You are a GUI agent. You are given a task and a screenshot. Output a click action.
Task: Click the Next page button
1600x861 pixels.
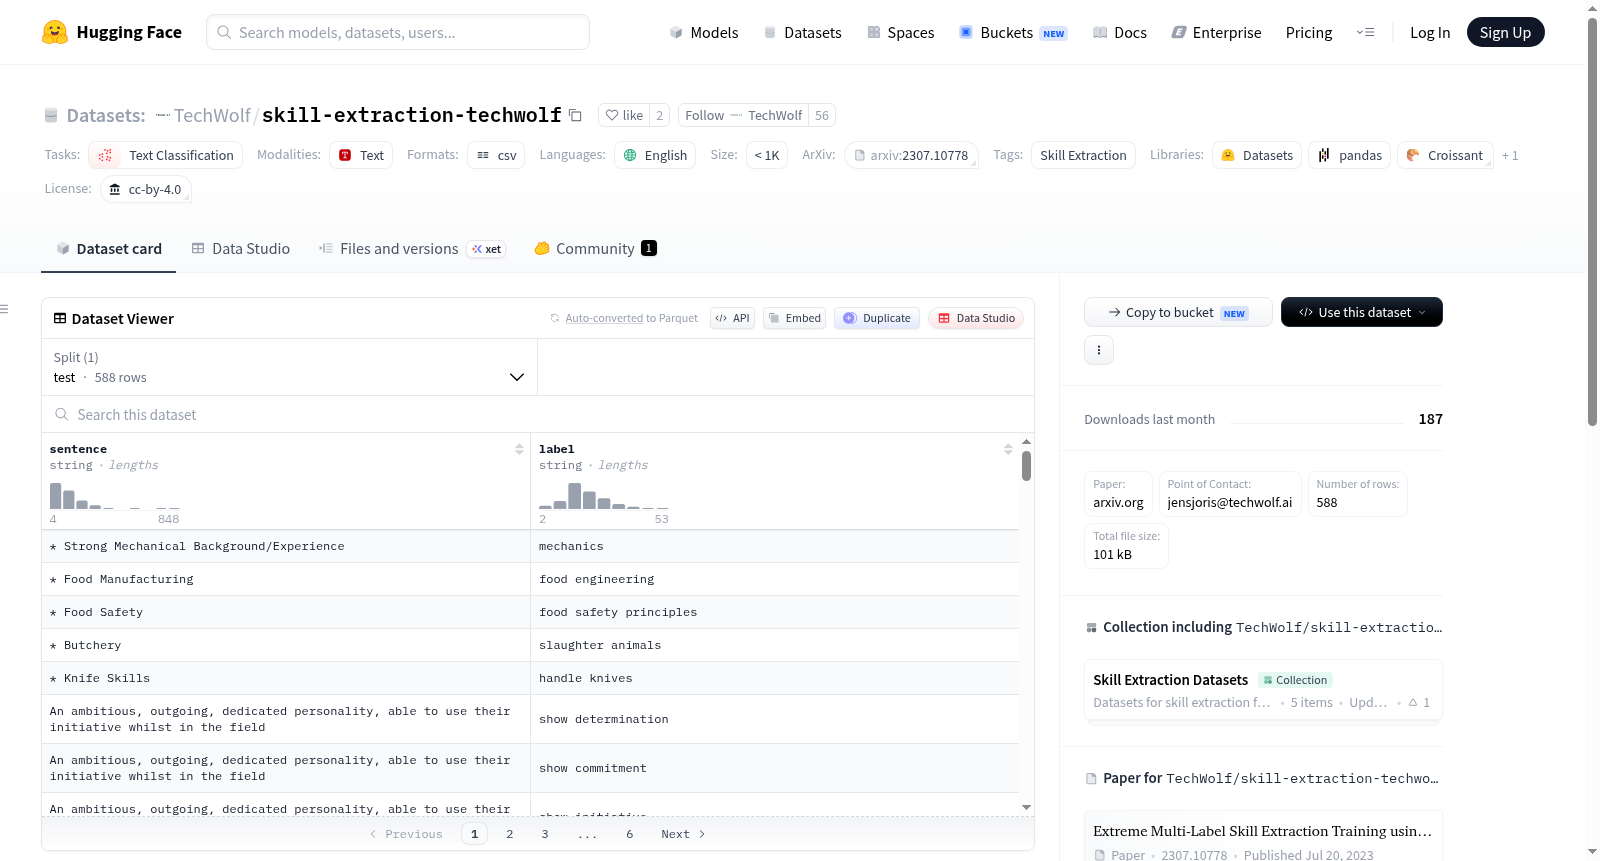[x=683, y=834]
